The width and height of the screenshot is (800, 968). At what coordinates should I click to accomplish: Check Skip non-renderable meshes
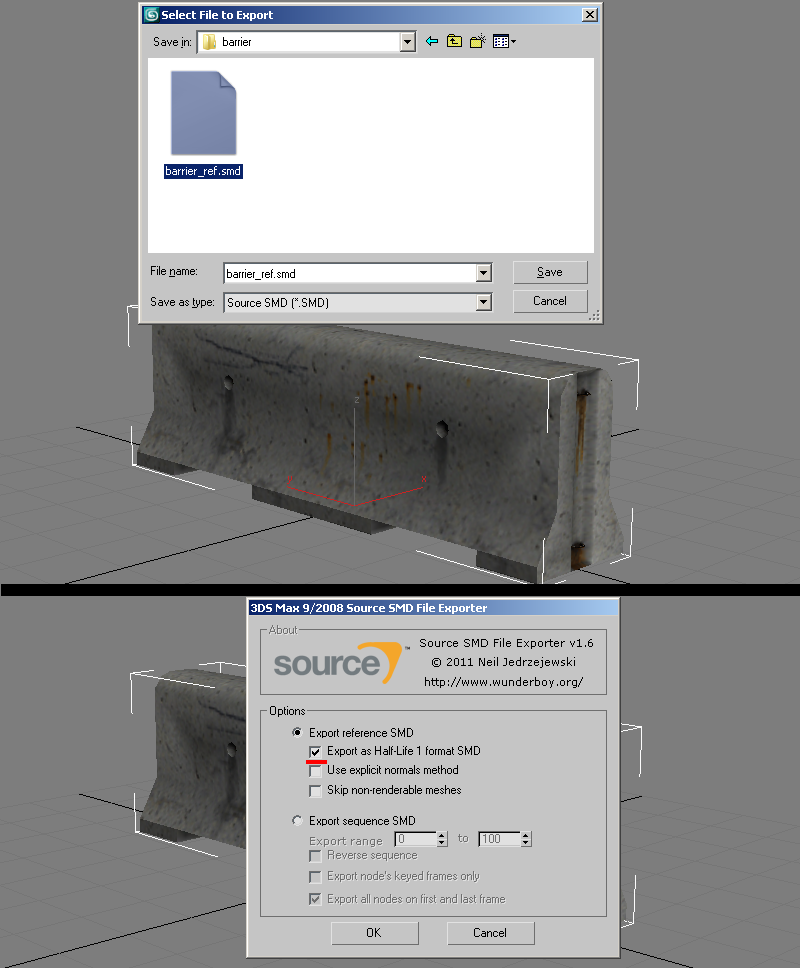click(x=316, y=791)
